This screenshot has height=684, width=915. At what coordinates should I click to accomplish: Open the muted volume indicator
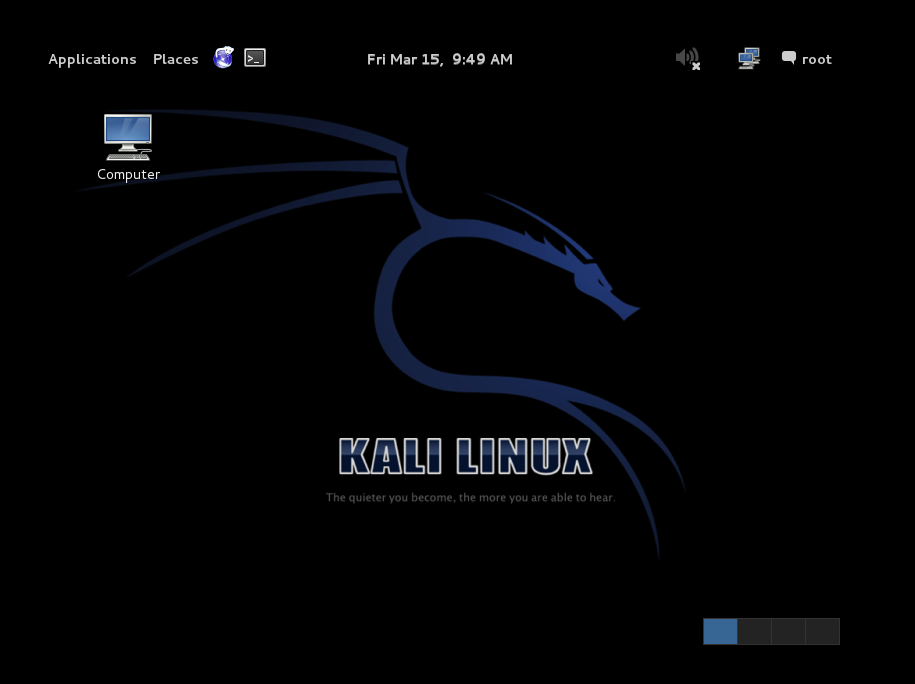[x=688, y=58]
